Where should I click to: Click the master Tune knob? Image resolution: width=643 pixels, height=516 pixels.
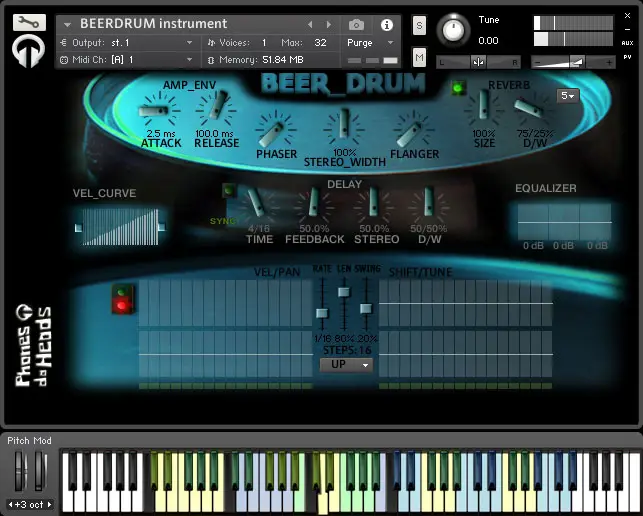(x=453, y=30)
